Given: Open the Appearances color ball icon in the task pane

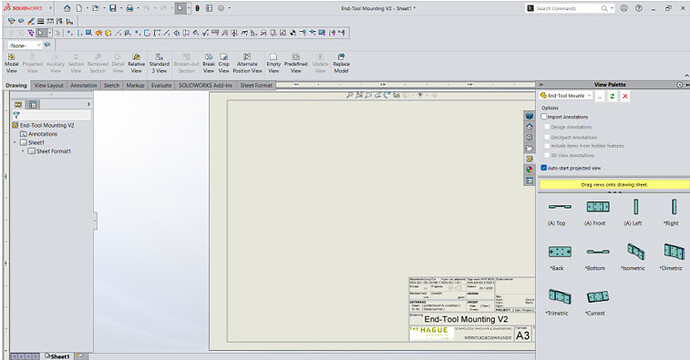Looking at the screenshot, I should click(529, 169).
